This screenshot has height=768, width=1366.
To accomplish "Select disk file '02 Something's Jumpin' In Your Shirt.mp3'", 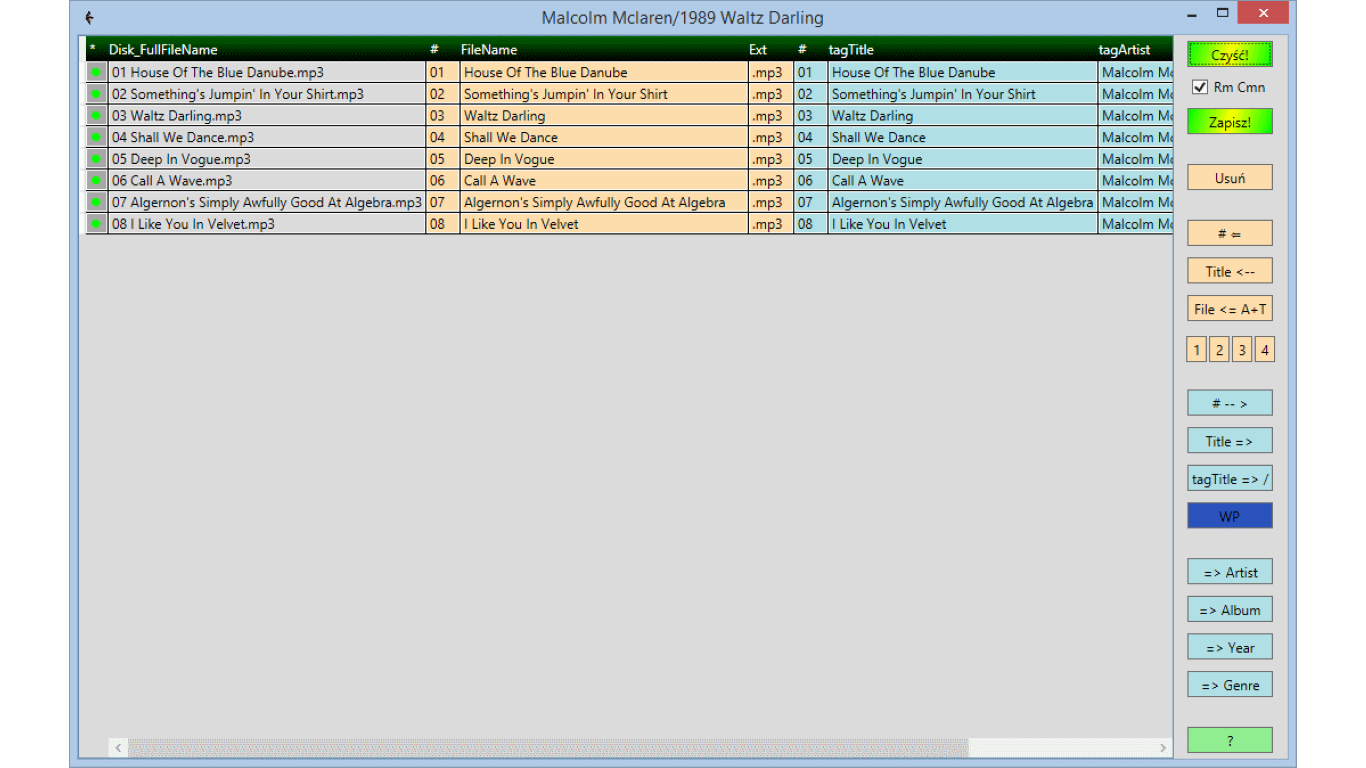I will pyautogui.click(x=266, y=94).
